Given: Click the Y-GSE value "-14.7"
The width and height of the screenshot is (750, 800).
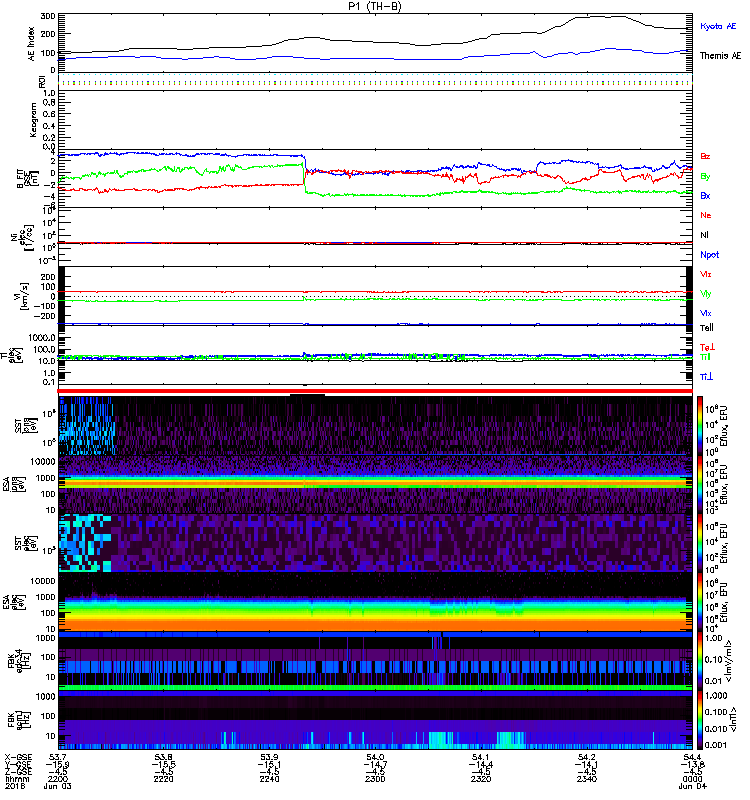Looking at the screenshot, I should coord(375,765).
